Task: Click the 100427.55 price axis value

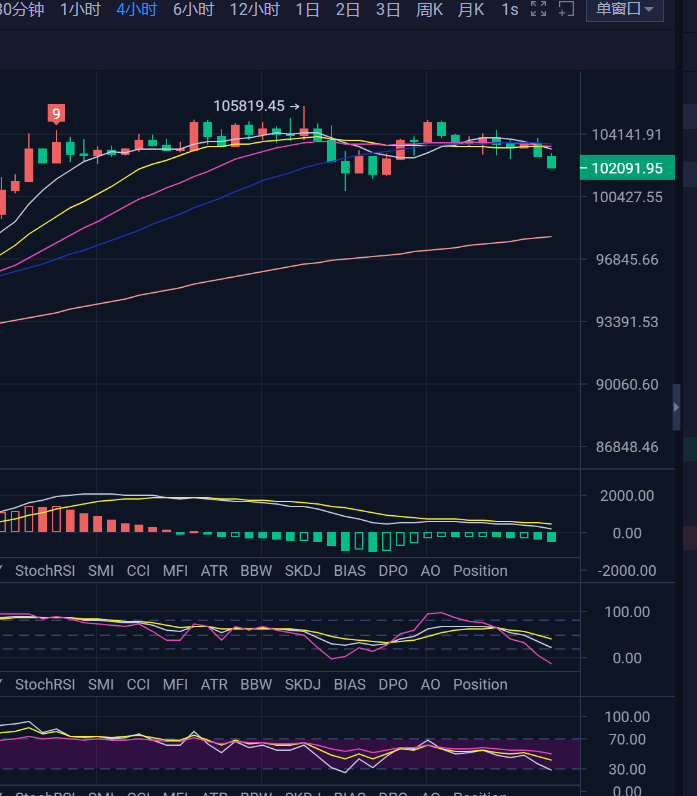Action: coord(627,197)
